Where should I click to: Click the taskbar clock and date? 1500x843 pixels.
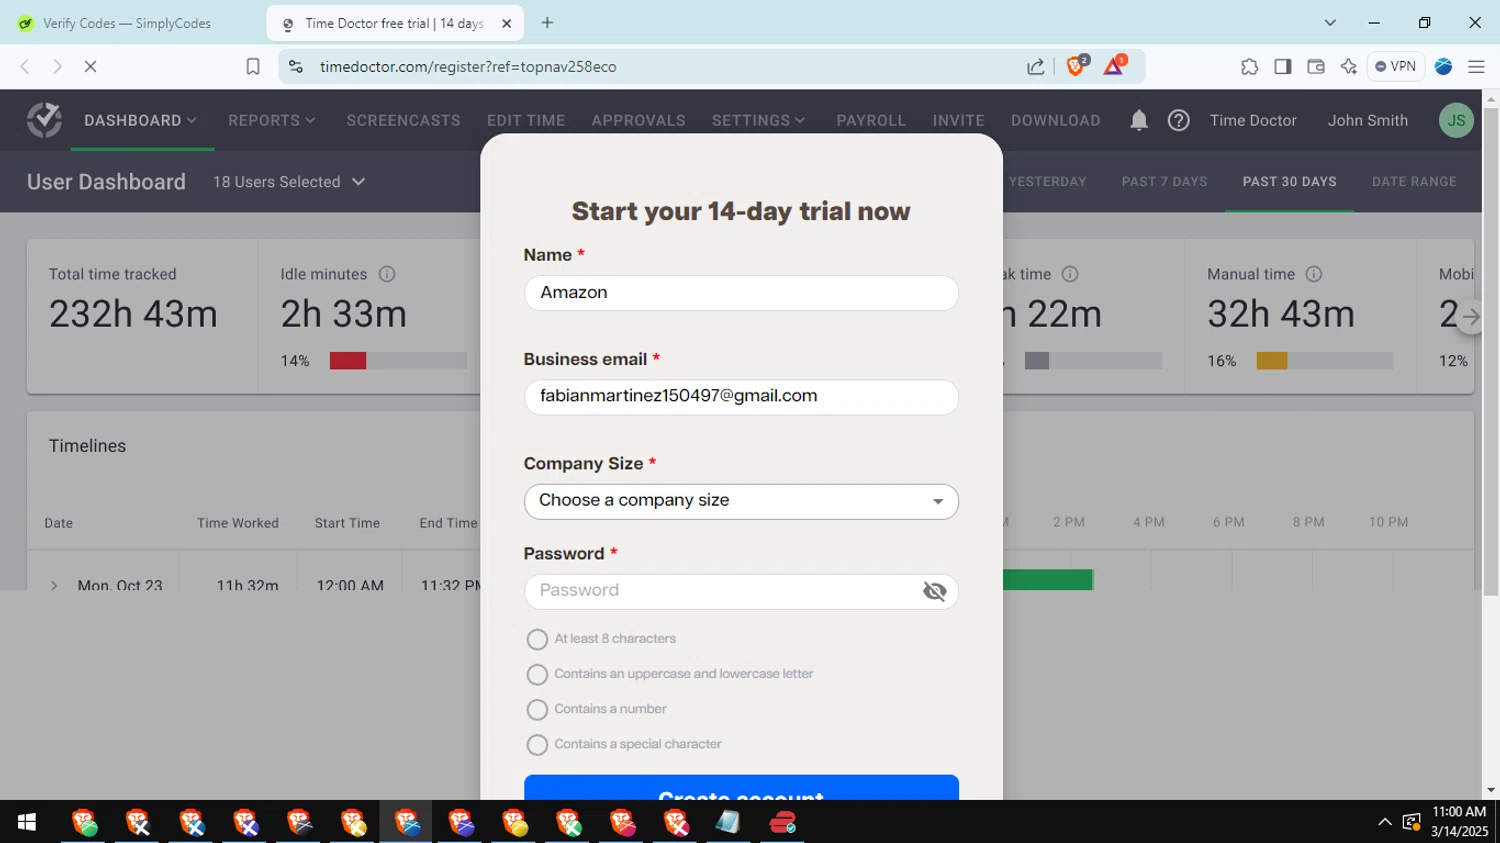(1459, 821)
